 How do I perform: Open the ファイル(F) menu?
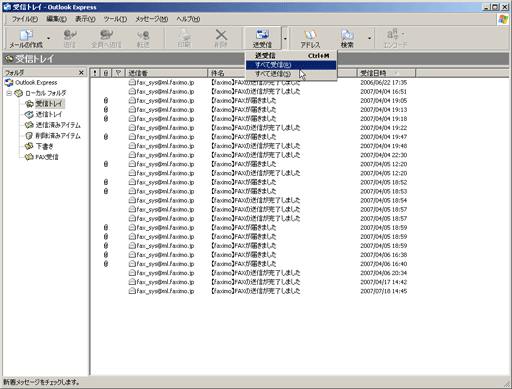pyautogui.click(x=25, y=19)
